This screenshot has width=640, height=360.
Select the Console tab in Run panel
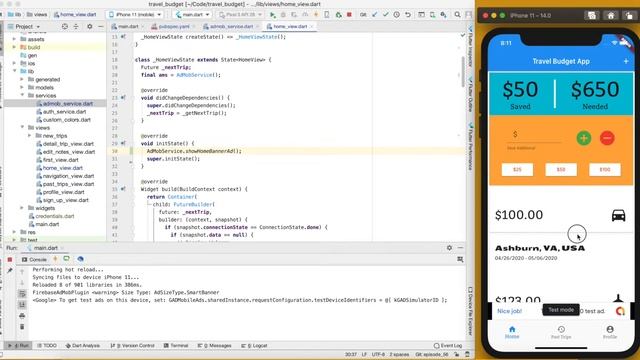pos(34,260)
